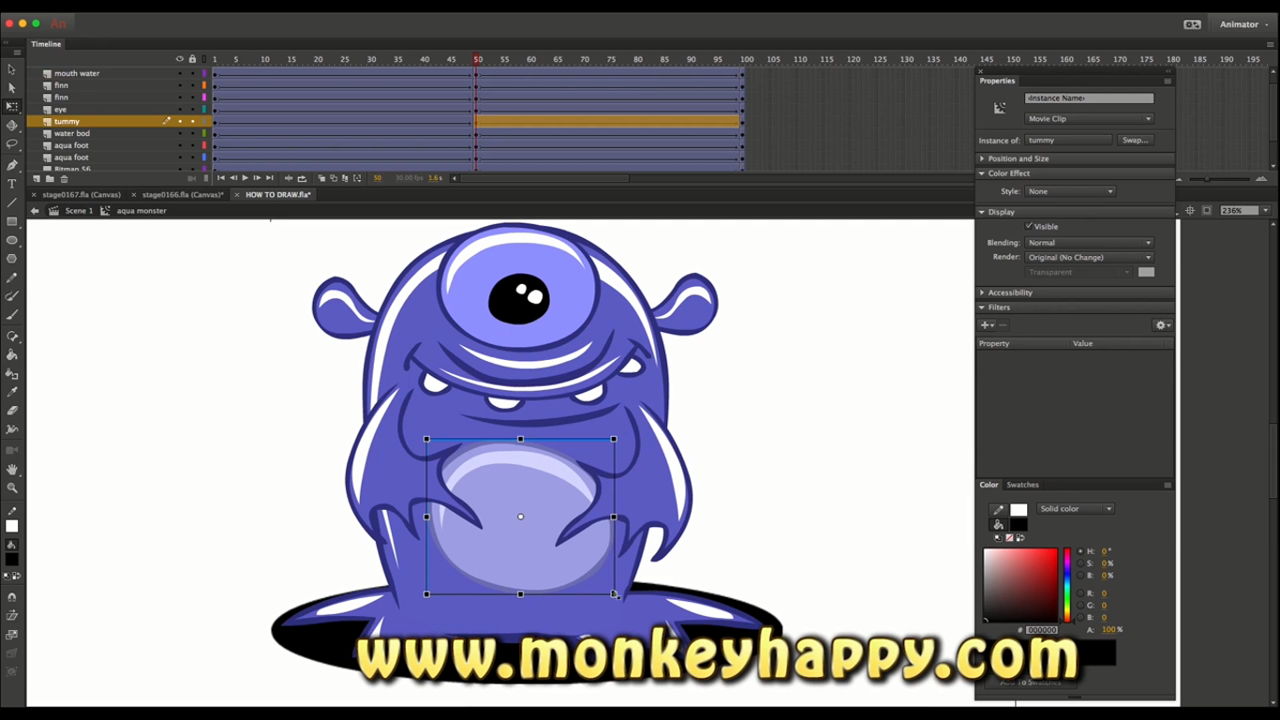This screenshot has height=720, width=1280.
Task: Click the hue slider strip in Color panel
Action: click(x=1067, y=584)
